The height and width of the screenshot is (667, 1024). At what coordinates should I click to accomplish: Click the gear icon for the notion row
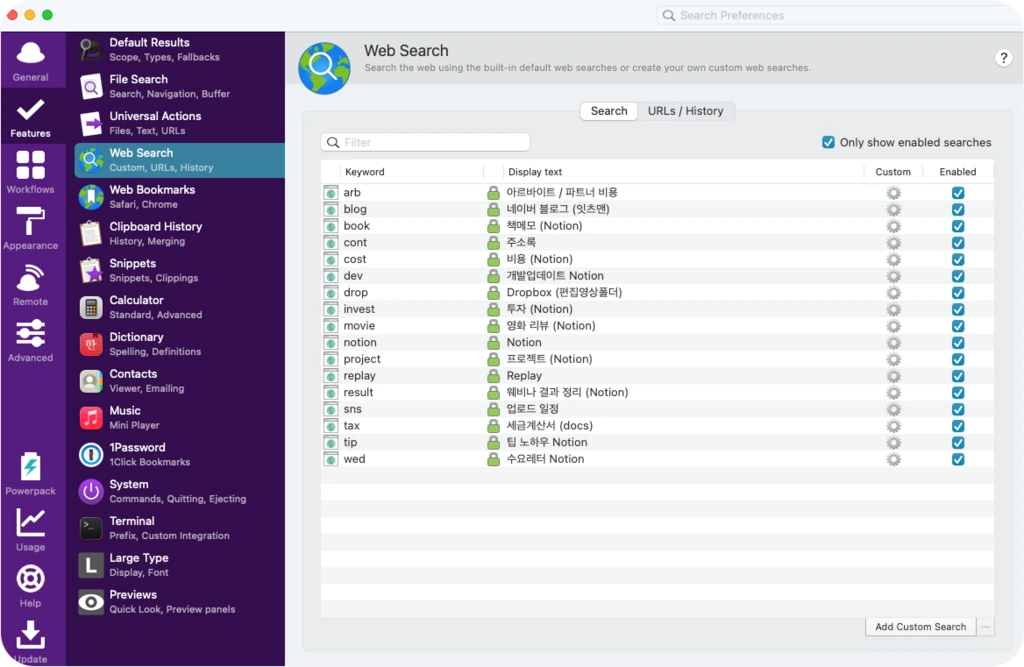(893, 342)
